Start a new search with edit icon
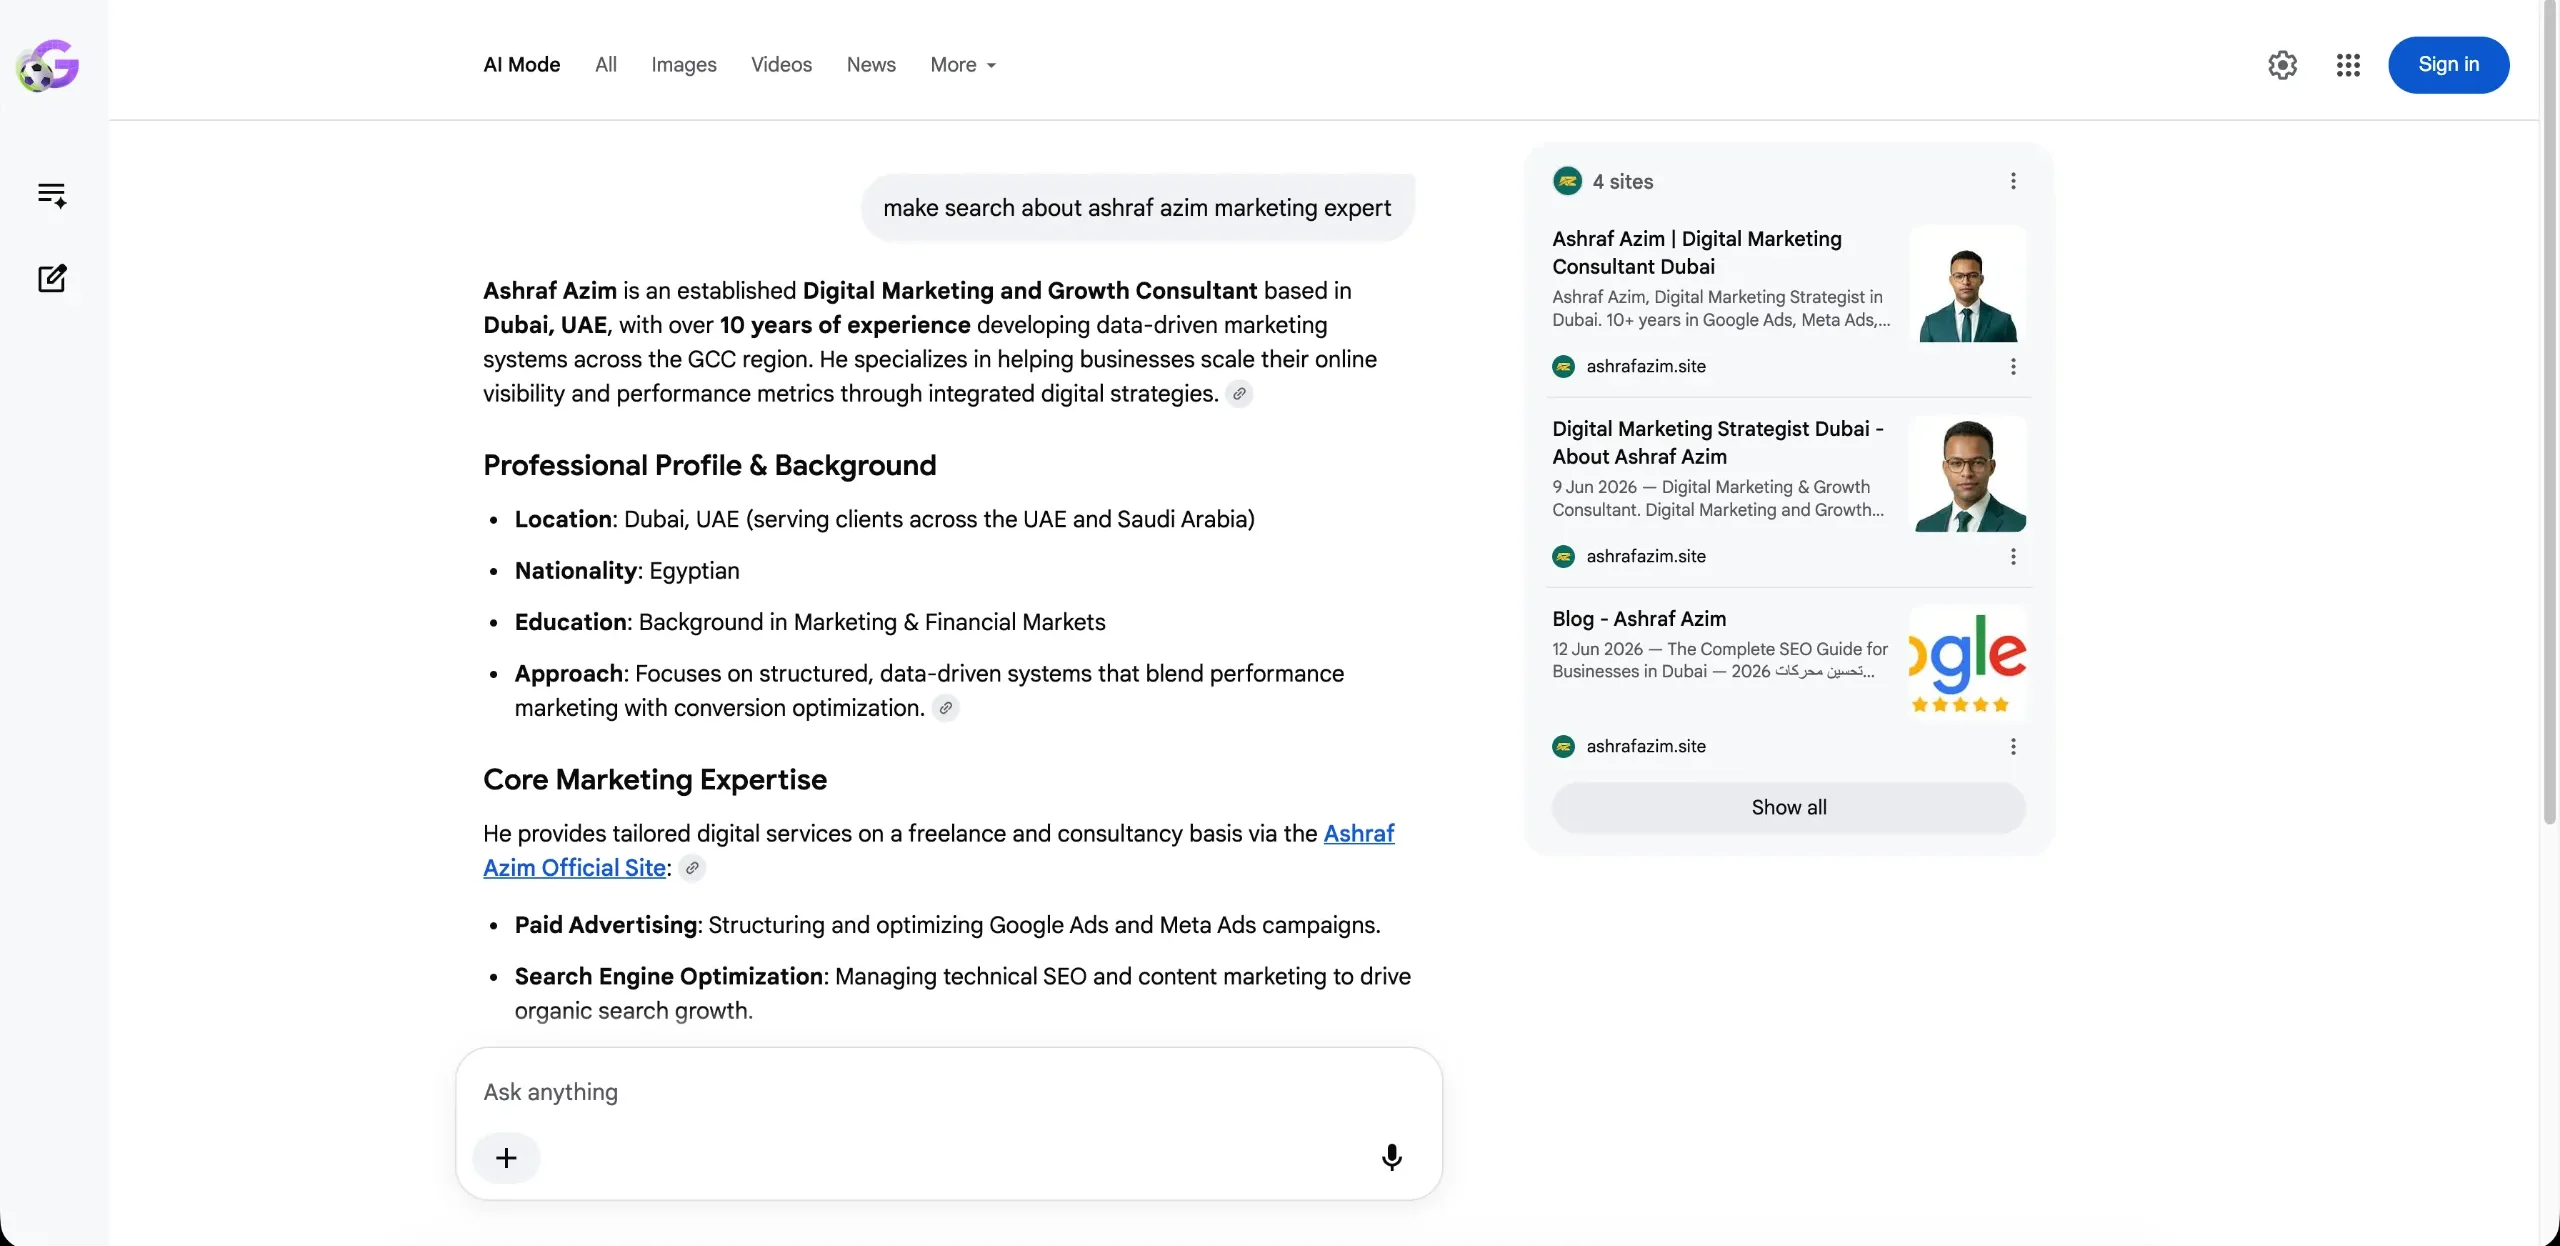 coord(52,278)
